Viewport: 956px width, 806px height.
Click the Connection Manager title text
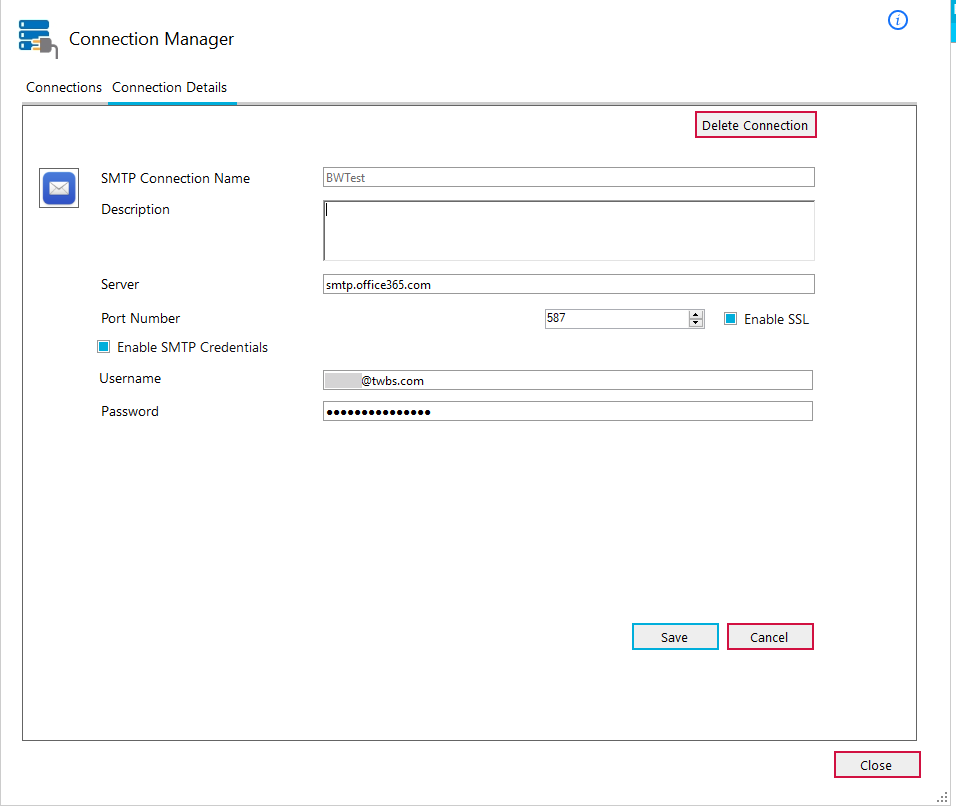[151, 39]
